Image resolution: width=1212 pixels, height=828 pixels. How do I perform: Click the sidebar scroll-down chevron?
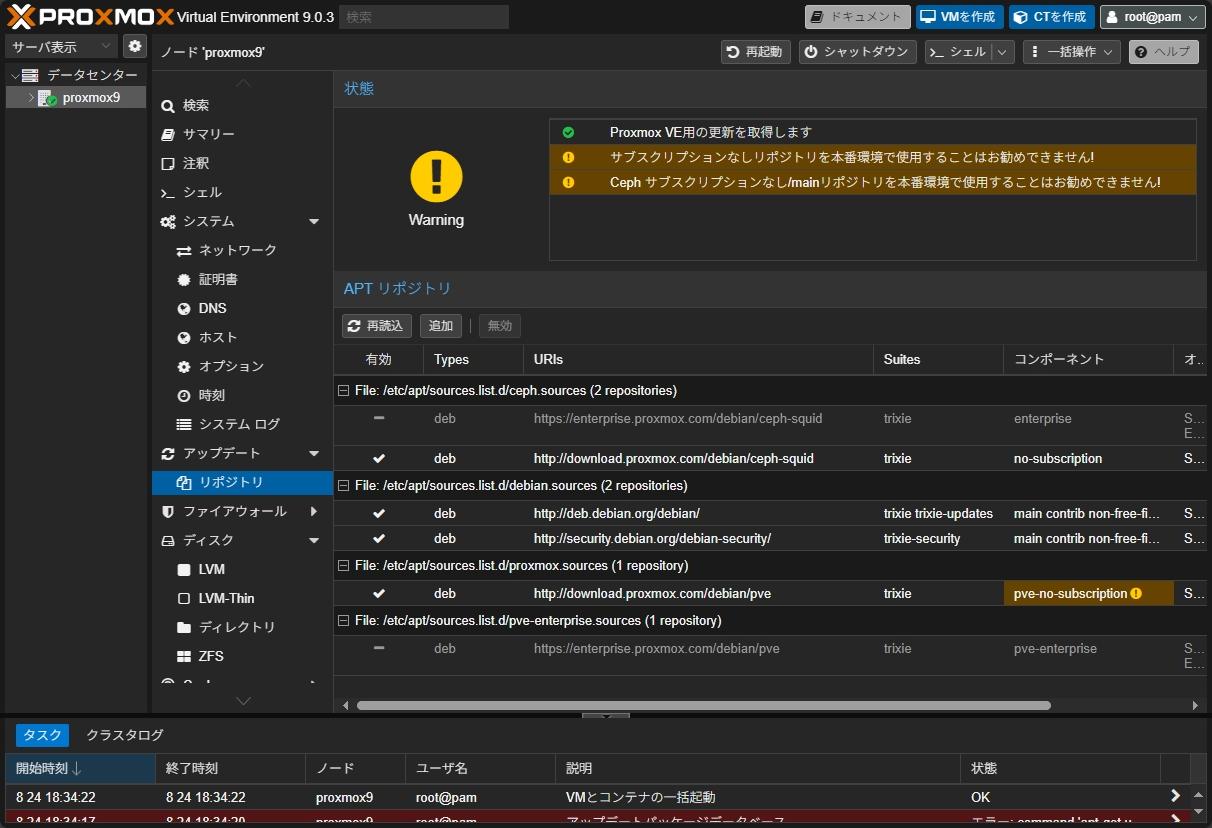(x=243, y=701)
